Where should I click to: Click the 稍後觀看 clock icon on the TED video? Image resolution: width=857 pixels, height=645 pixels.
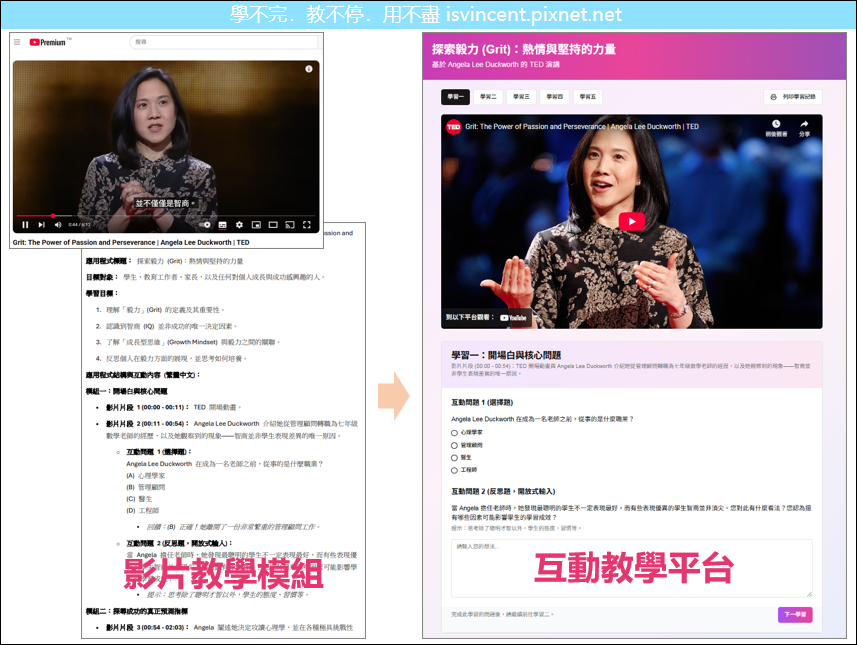point(776,124)
